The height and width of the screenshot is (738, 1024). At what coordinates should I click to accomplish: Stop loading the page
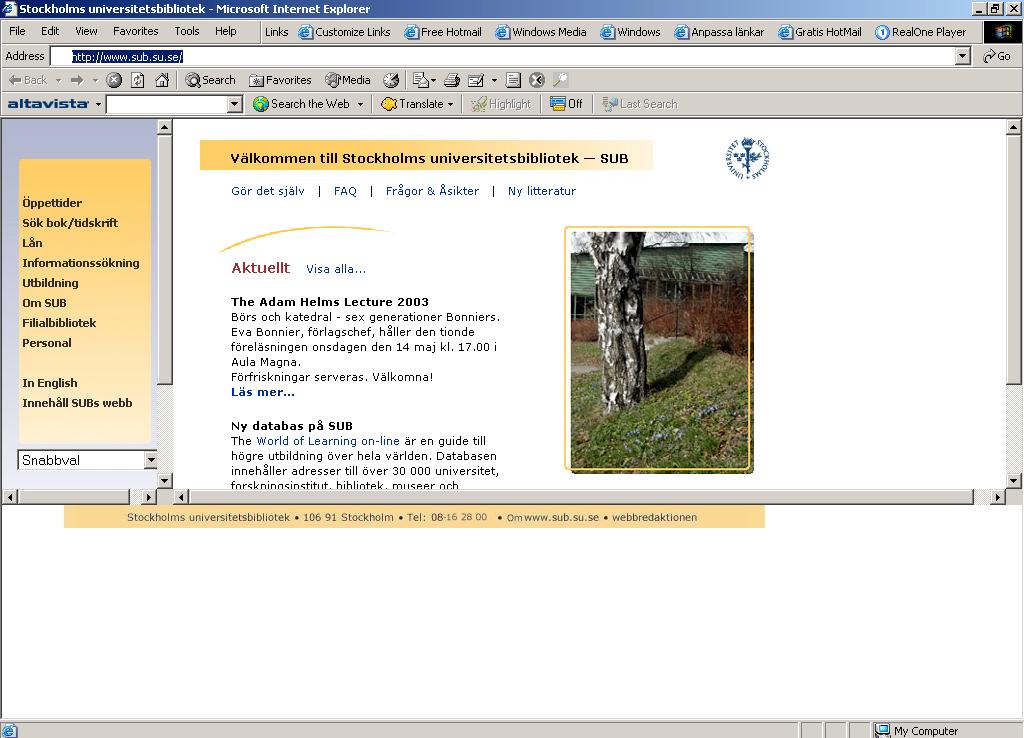tap(114, 80)
